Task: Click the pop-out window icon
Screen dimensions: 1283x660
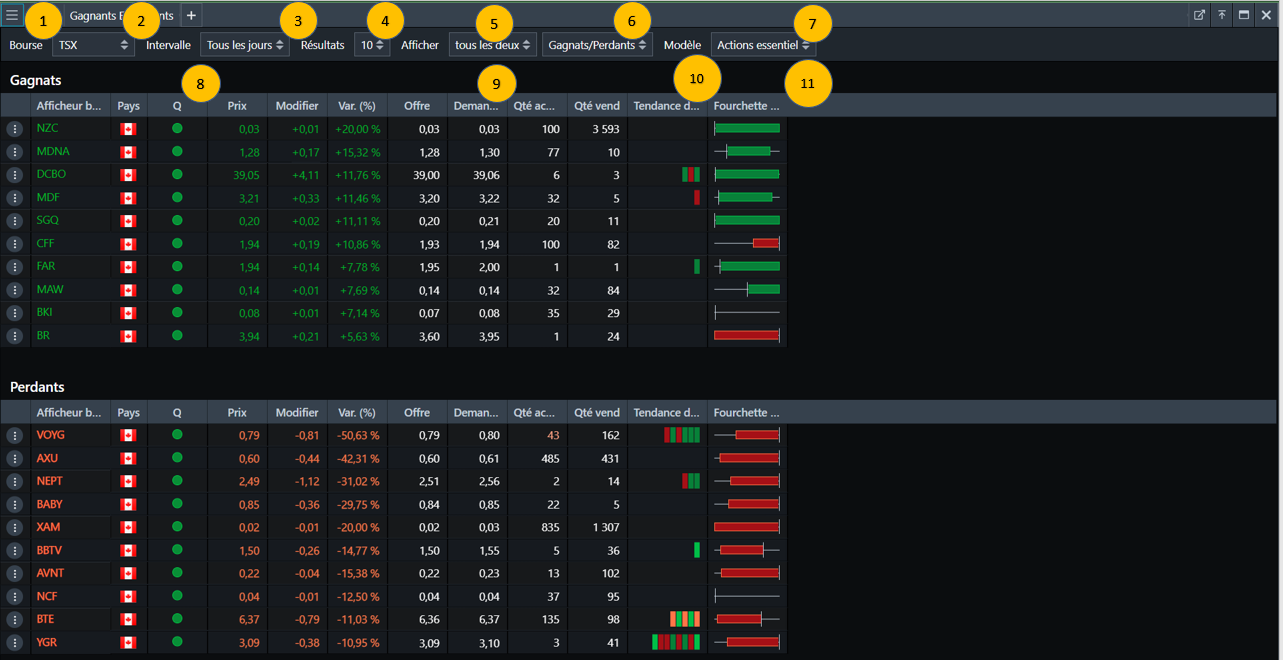Action: coord(1199,15)
